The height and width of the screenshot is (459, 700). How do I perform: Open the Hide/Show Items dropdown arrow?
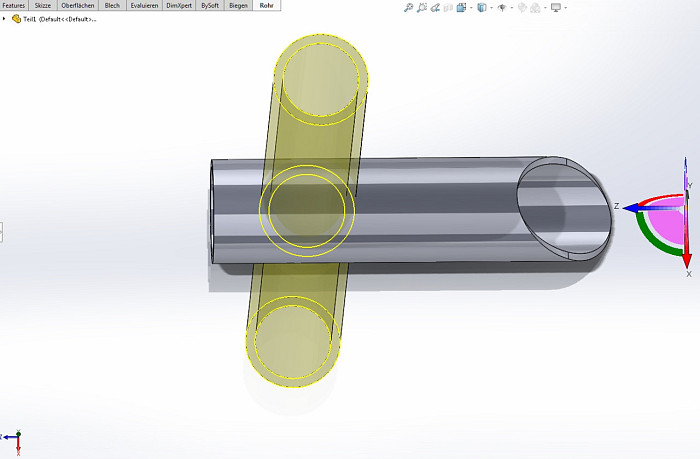click(512, 8)
